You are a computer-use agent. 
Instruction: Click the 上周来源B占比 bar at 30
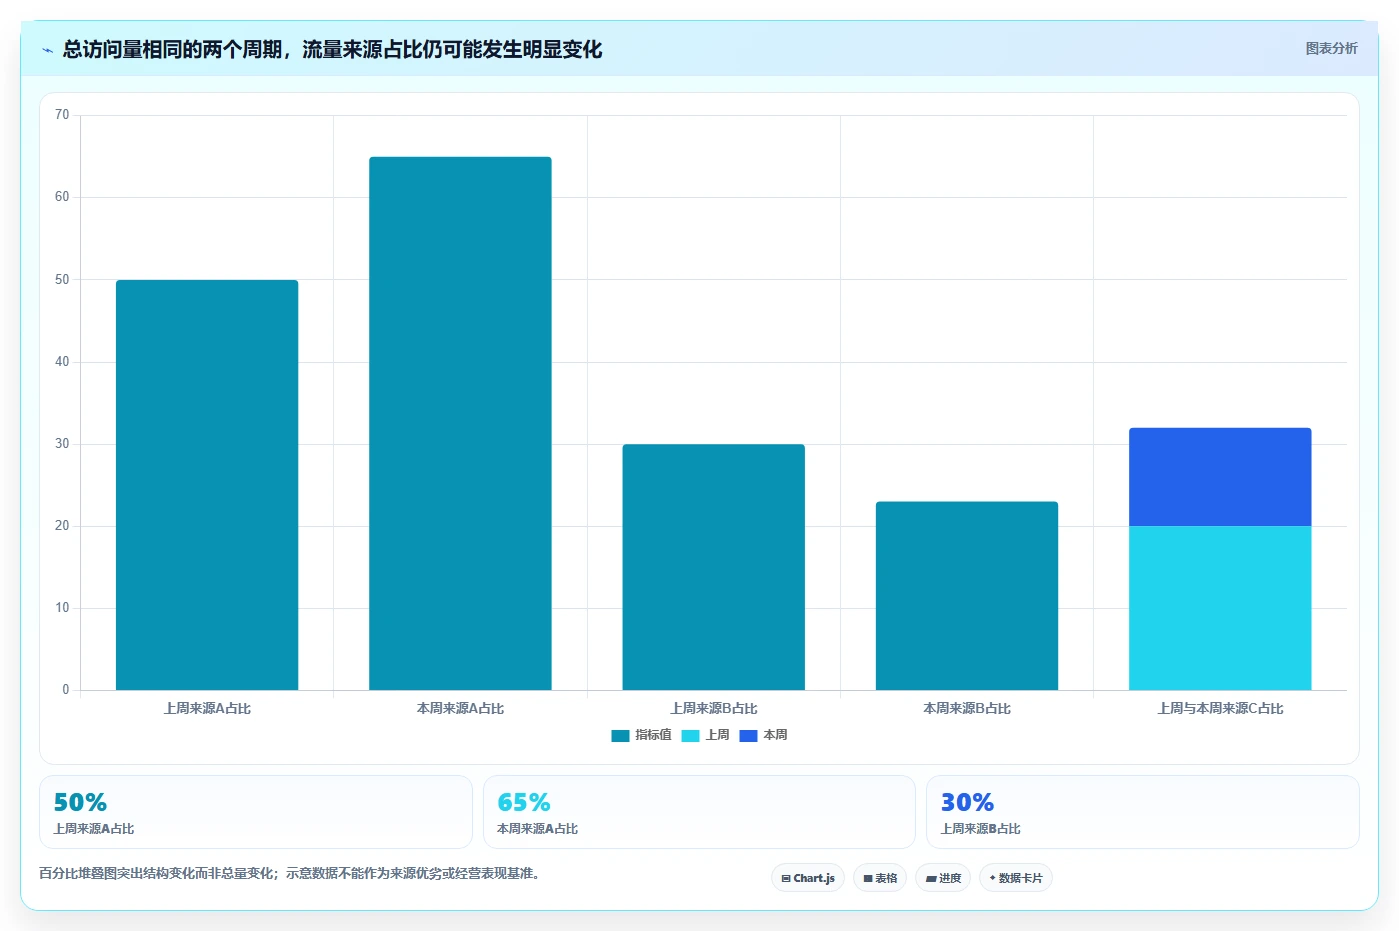point(713,567)
